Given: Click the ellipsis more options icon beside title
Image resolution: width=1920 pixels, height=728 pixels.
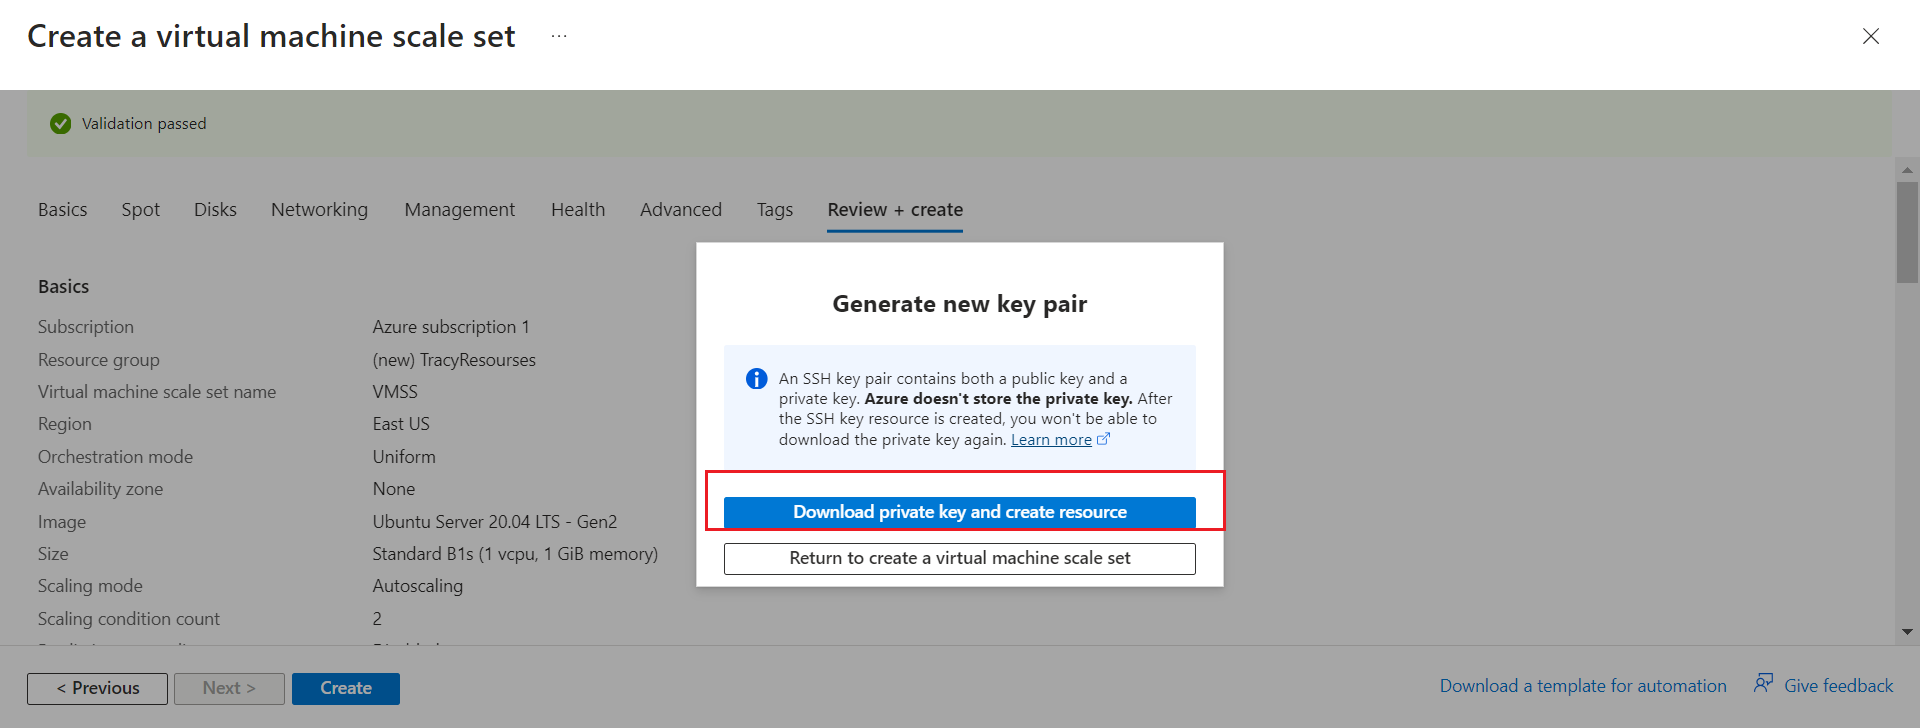Looking at the screenshot, I should (x=559, y=37).
